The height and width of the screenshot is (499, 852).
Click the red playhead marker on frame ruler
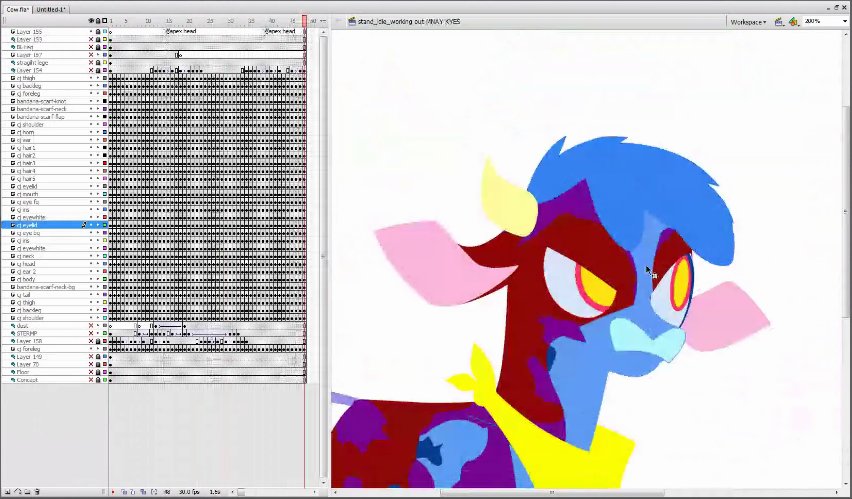(304, 21)
